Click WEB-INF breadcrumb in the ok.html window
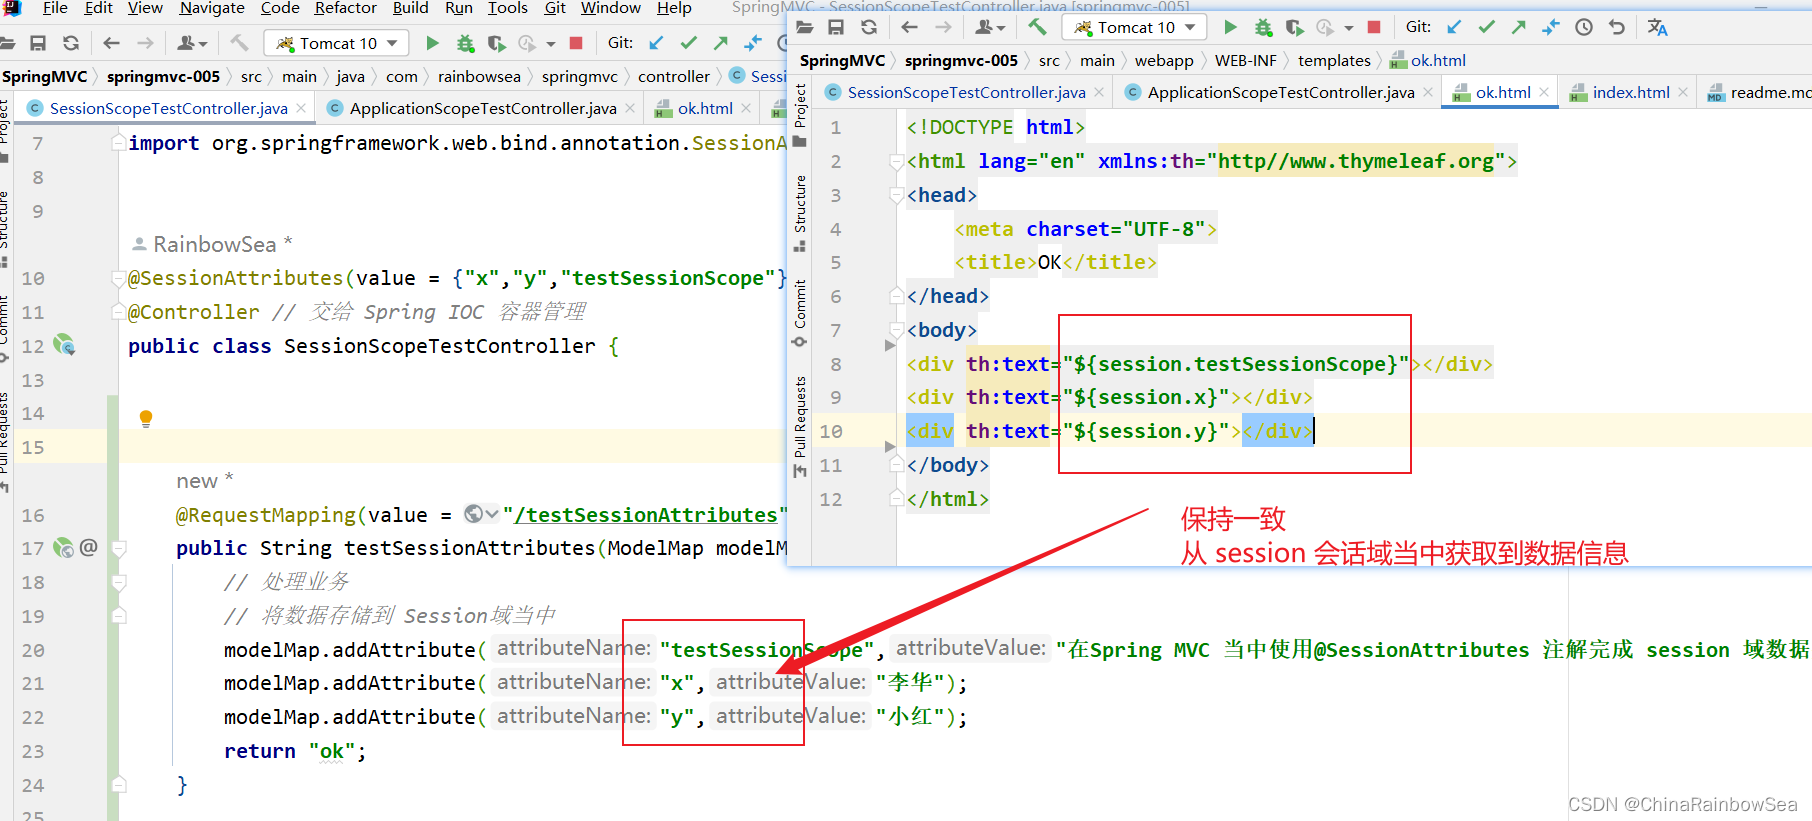Viewport: 1812px width, 821px height. tap(1245, 60)
